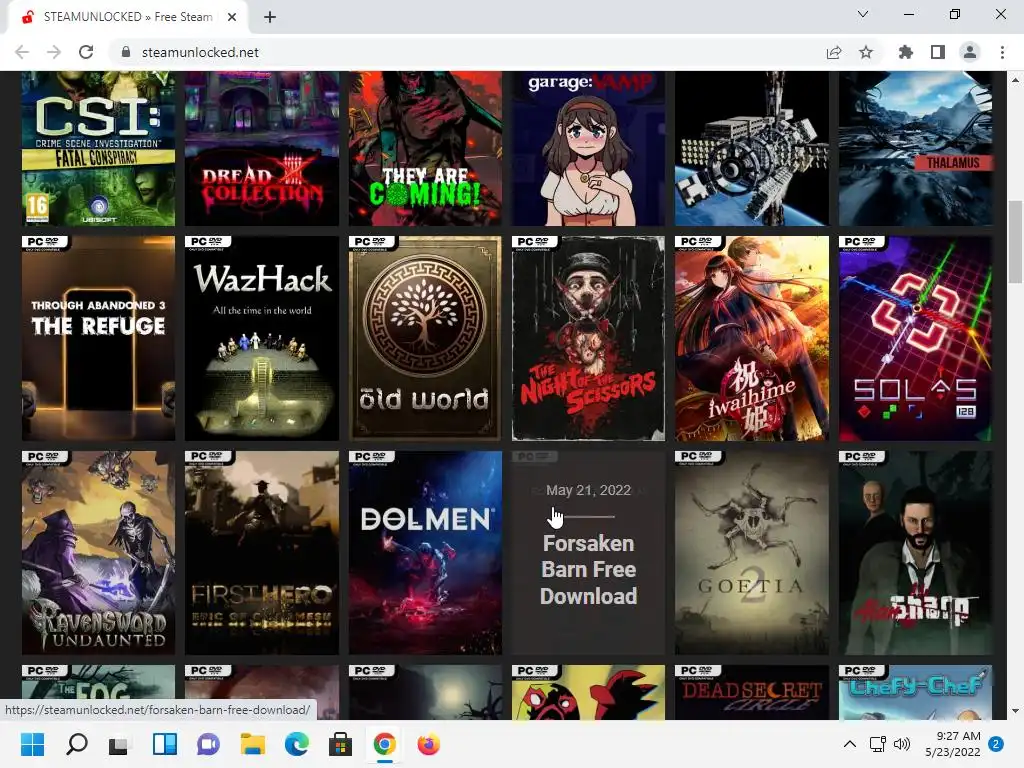Show hidden system tray icons
This screenshot has height=768, width=1024.
[x=850, y=744]
